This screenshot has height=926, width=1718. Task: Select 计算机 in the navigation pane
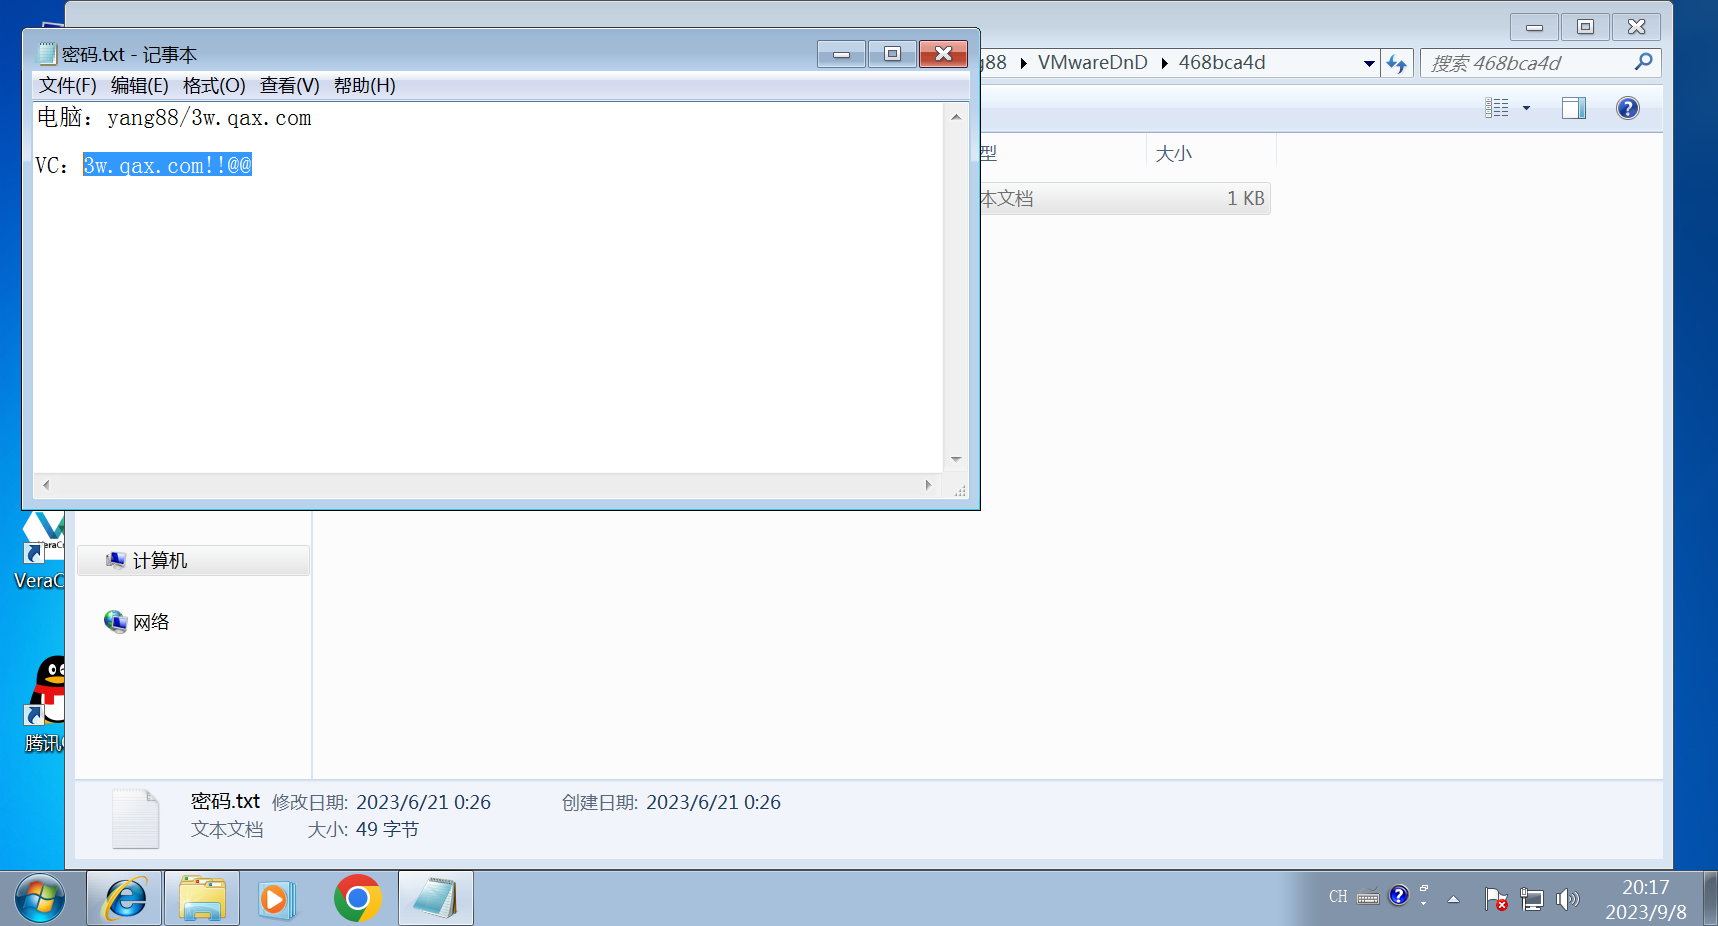click(159, 561)
